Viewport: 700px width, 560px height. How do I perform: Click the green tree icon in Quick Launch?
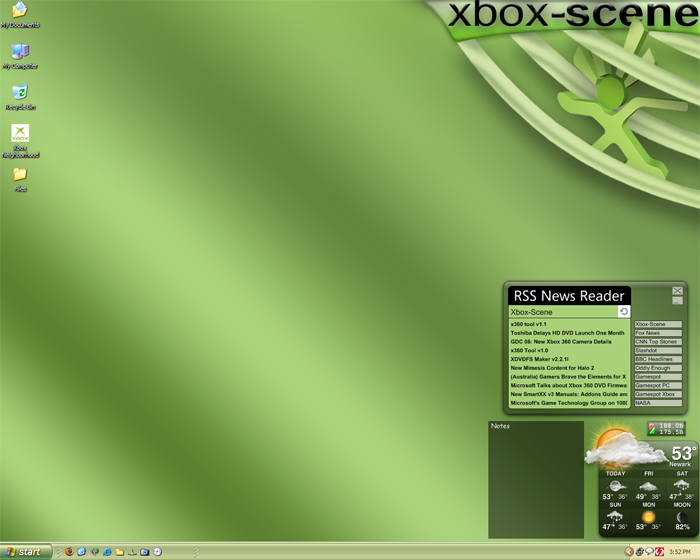(x=95, y=552)
